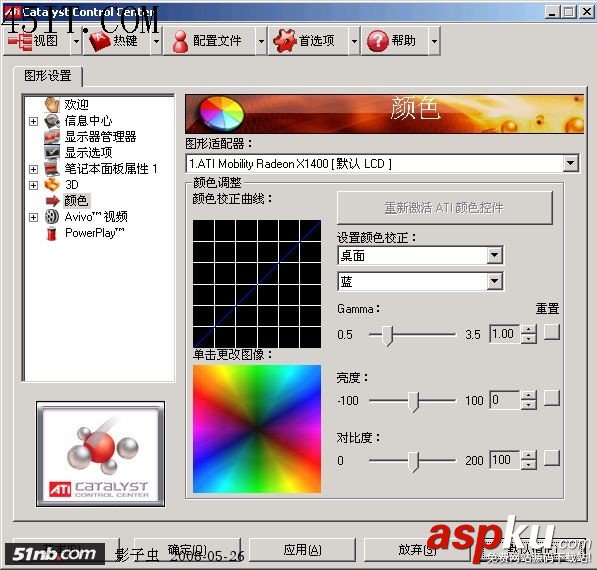Increase 亮度 with the up spinner
Viewport: 597px width, 570px height.
[528, 395]
